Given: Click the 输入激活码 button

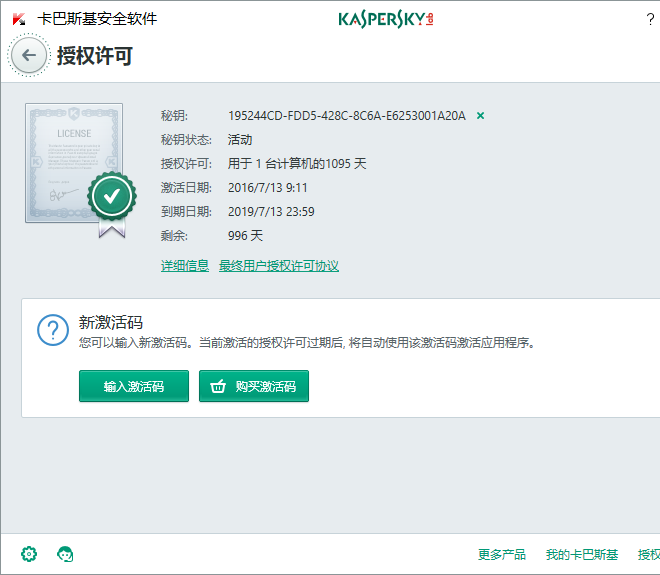Looking at the screenshot, I should pyautogui.click(x=134, y=386).
